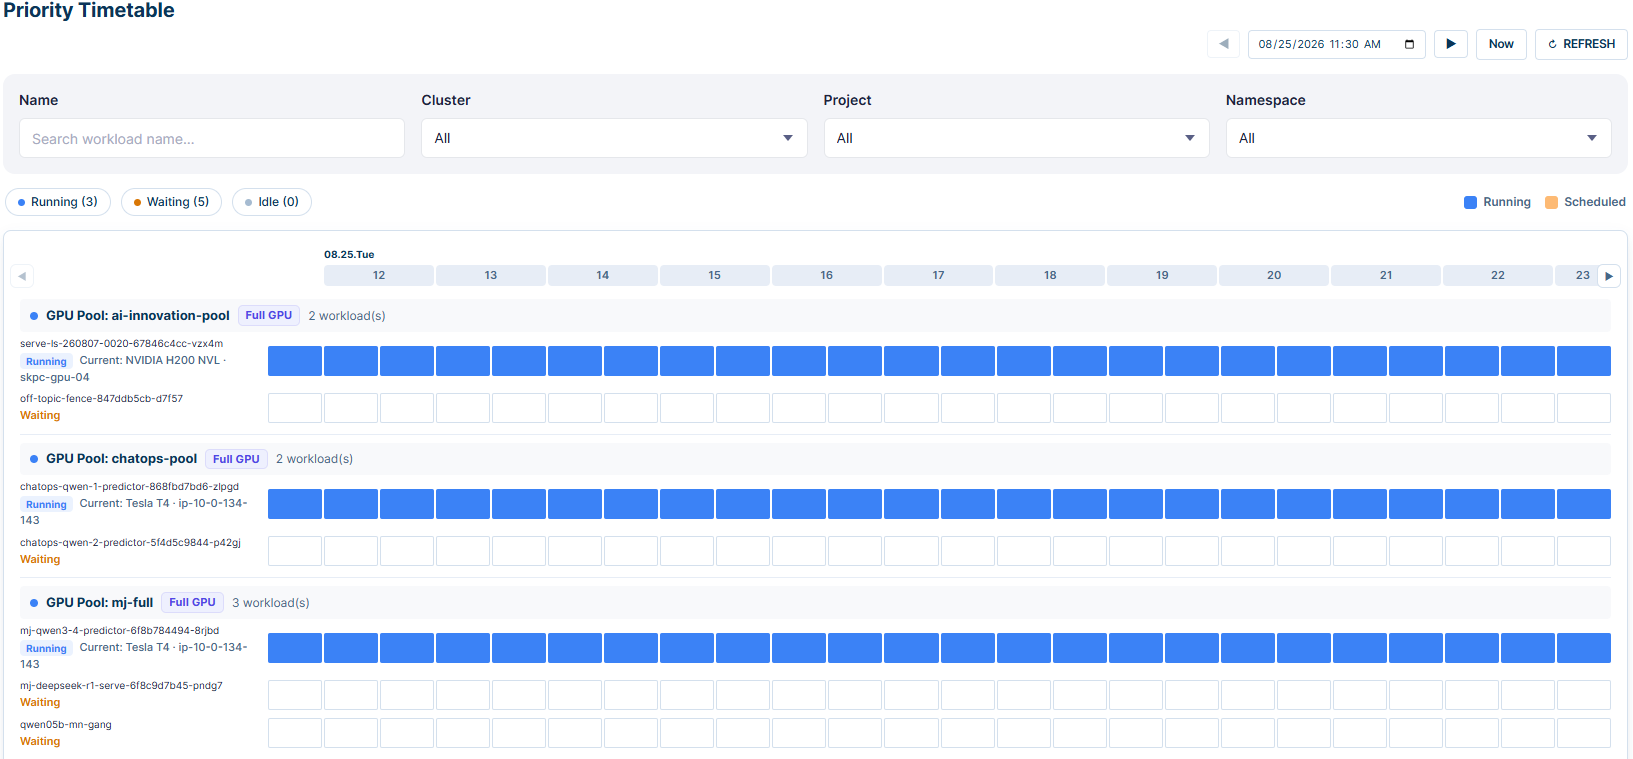Select the hour 20 header on timeline
The image size is (1633, 759).
pos(1274,275)
